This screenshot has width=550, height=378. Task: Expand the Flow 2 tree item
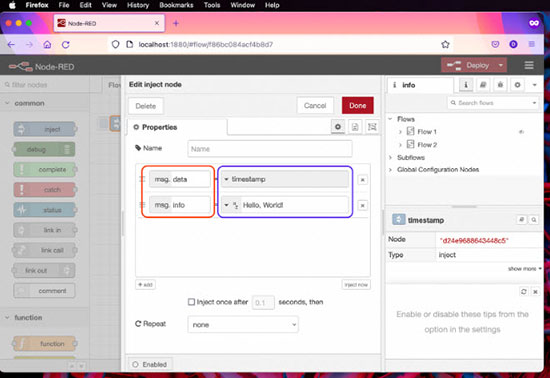400,145
